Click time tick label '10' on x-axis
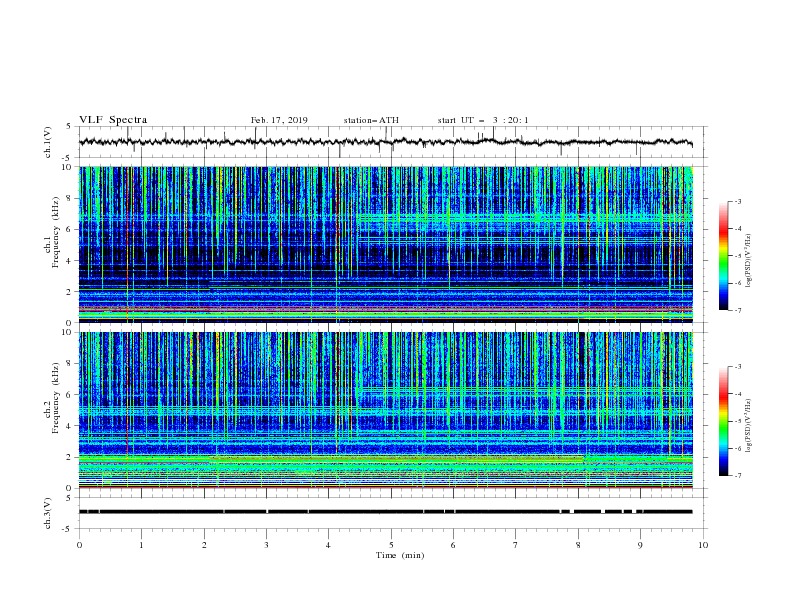The width and height of the screenshot is (792, 612). tap(703, 545)
